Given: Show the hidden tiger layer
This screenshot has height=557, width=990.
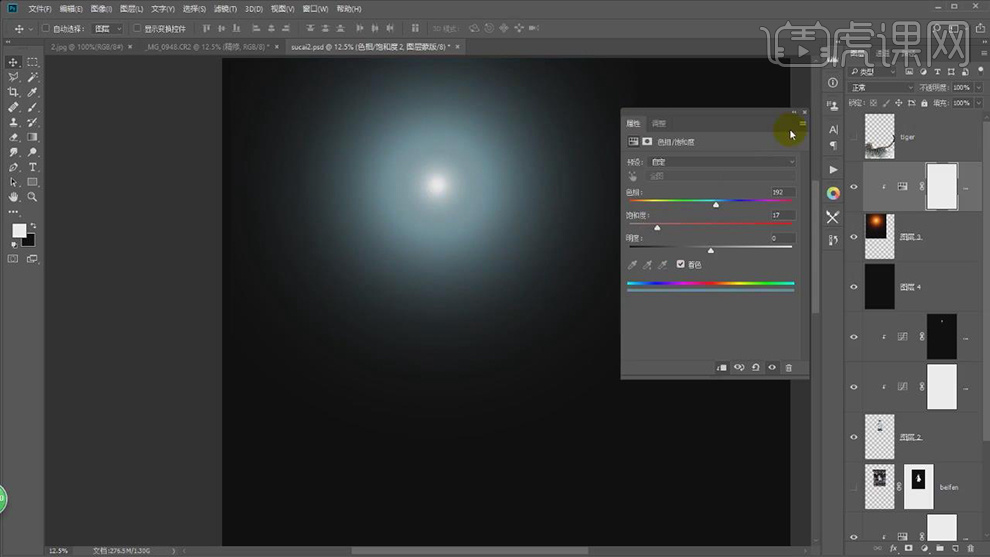Looking at the screenshot, I should 853,137.
